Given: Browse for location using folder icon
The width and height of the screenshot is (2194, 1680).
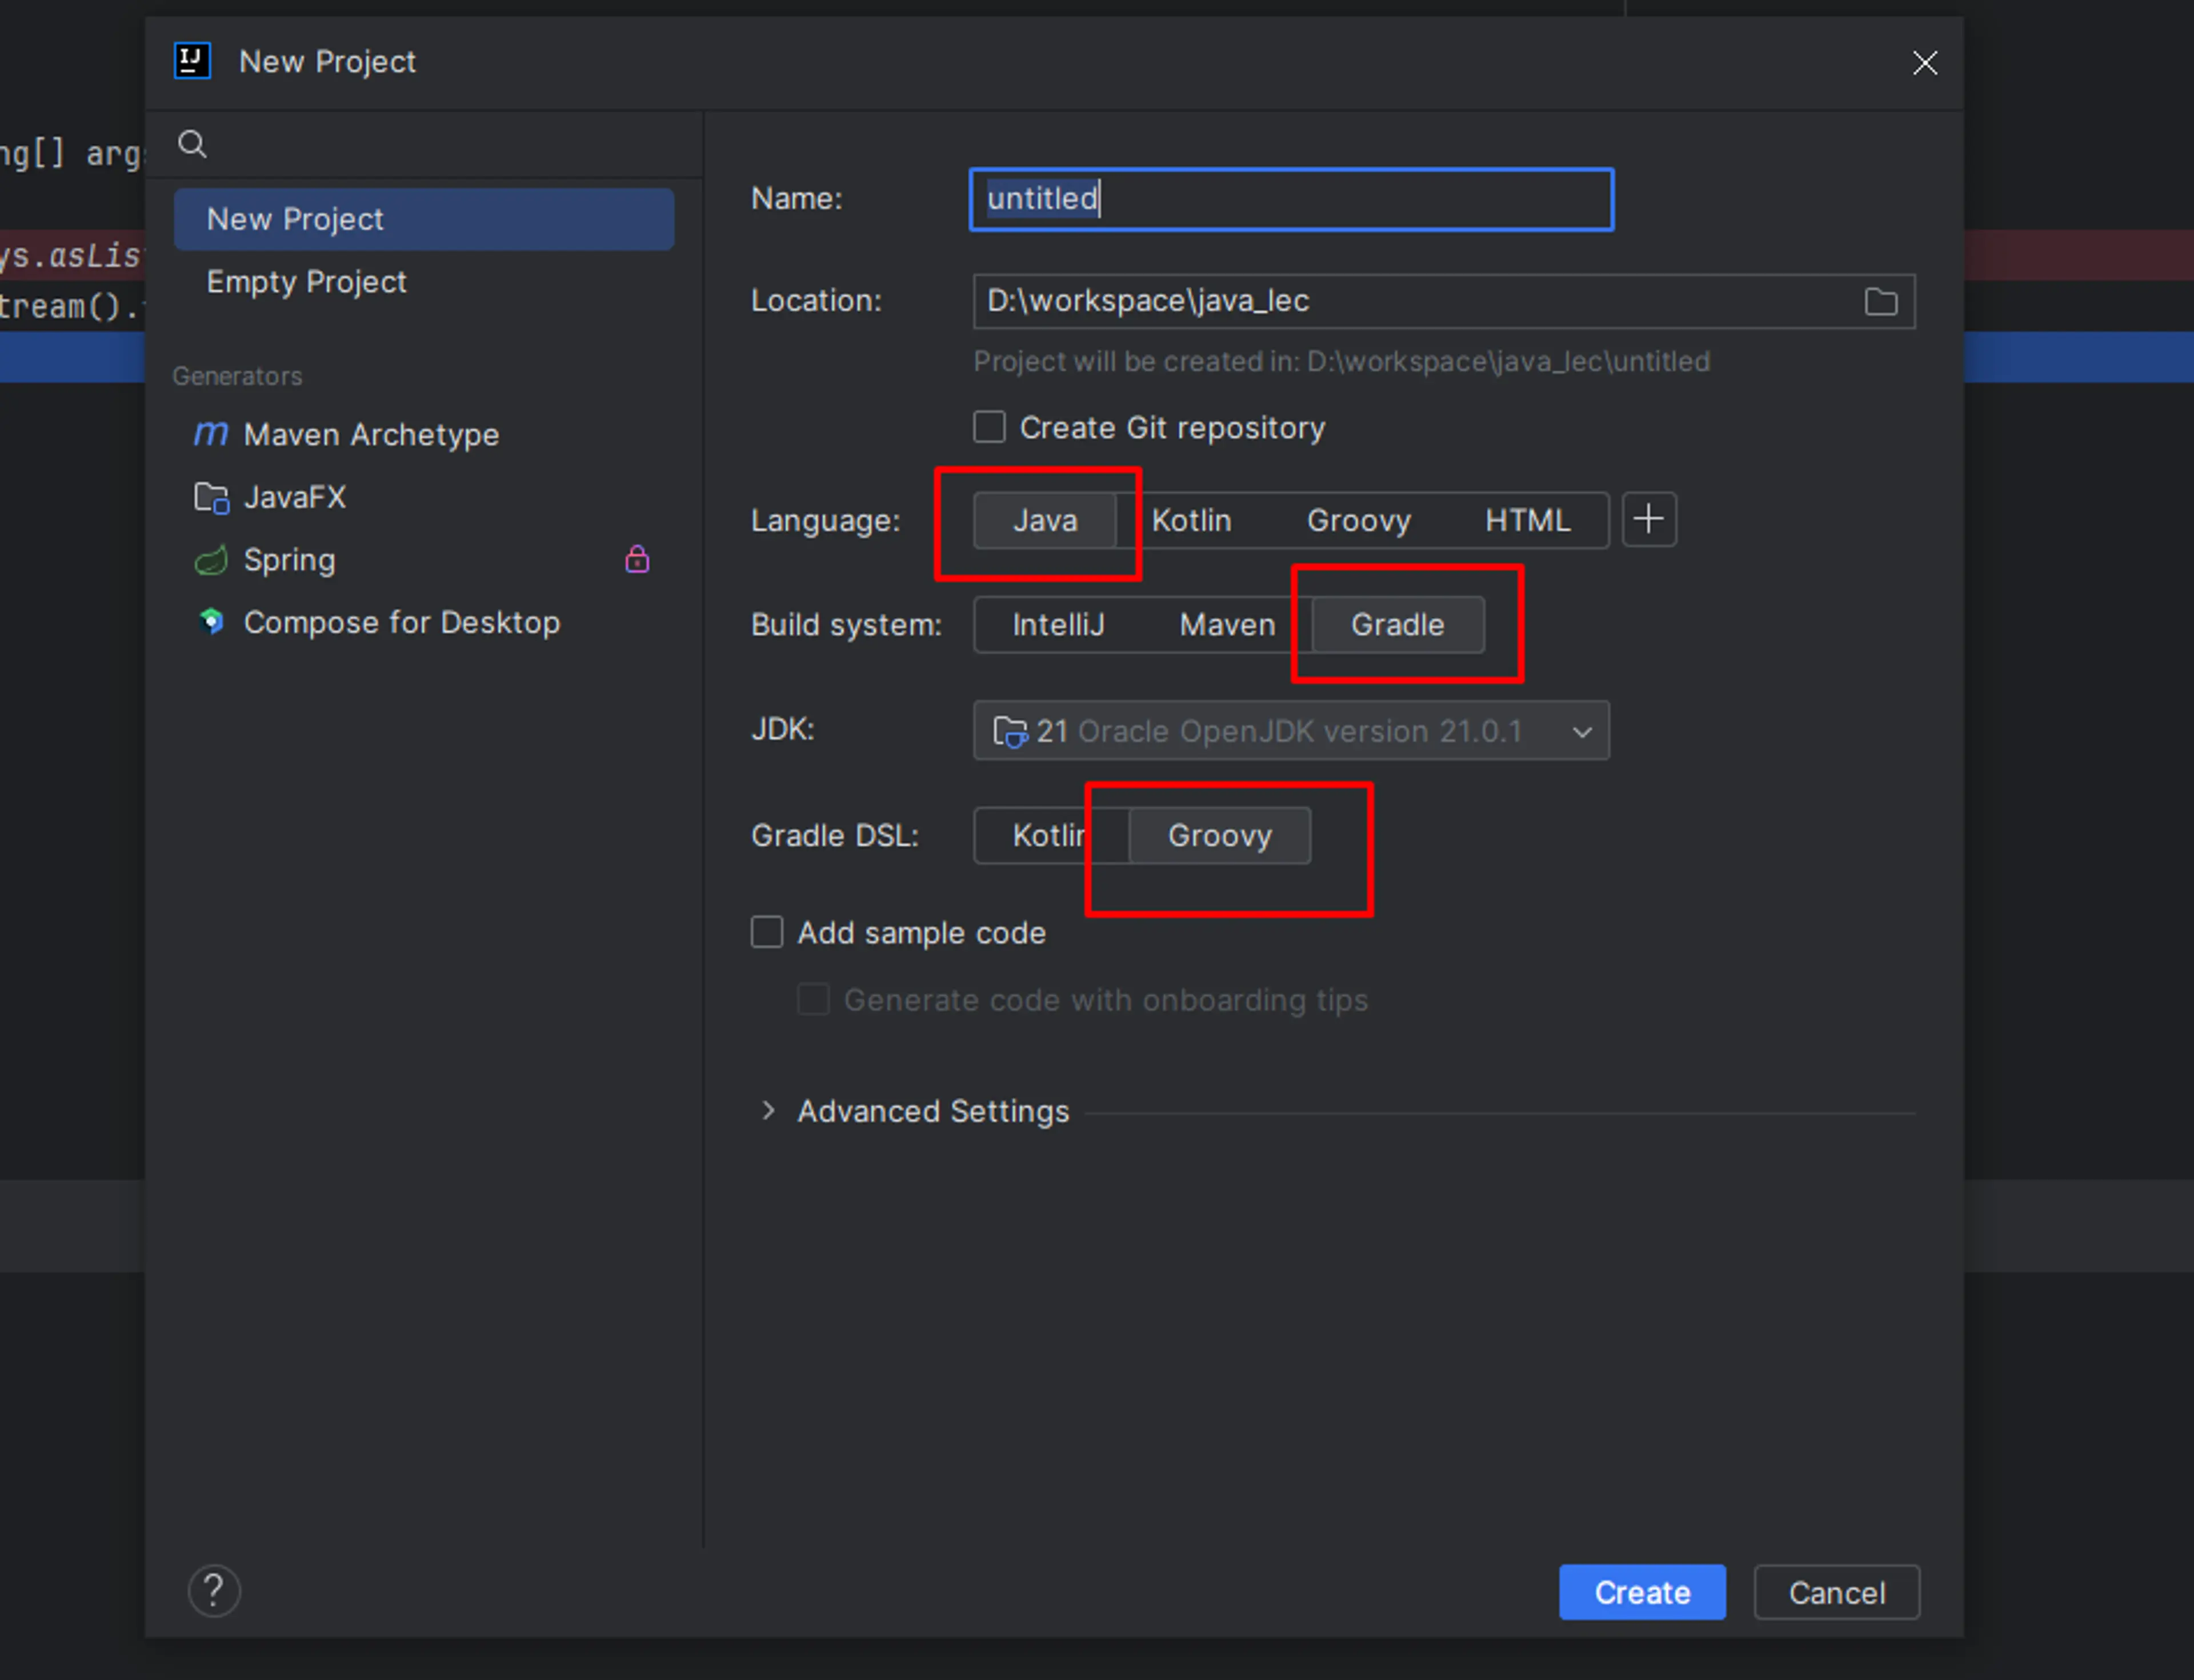Looking at the screenshot, I should (x=1881, y=301).
